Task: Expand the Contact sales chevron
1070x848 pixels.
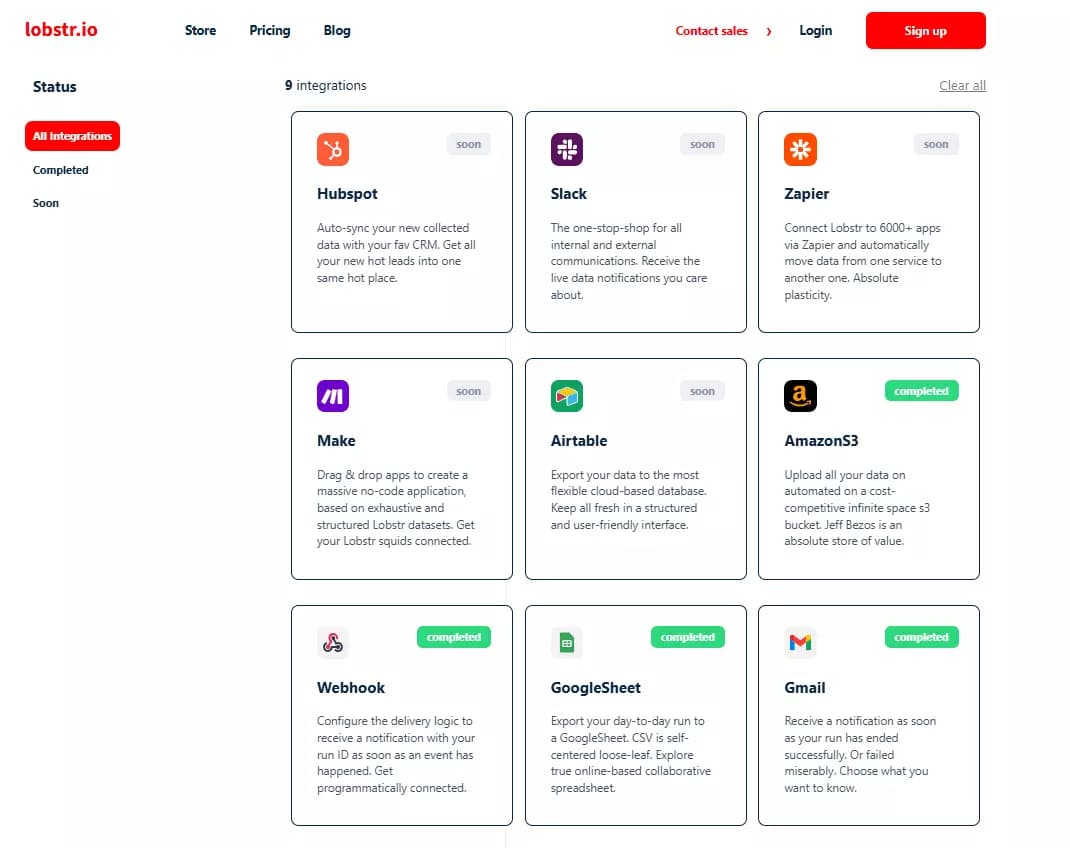Action: pos(768,31)
